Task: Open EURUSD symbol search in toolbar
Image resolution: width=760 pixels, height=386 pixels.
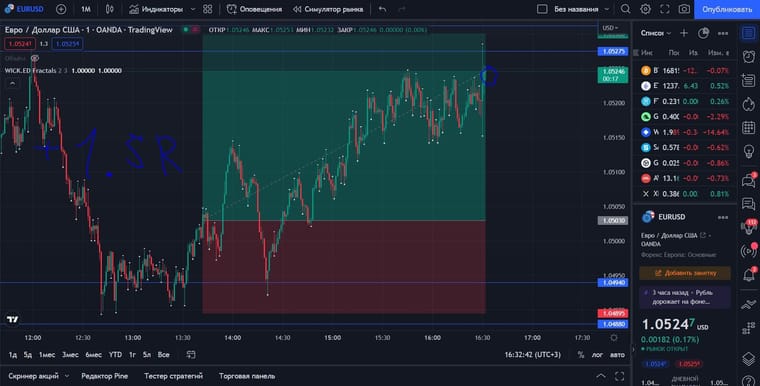Action: [x=24, y=9]
